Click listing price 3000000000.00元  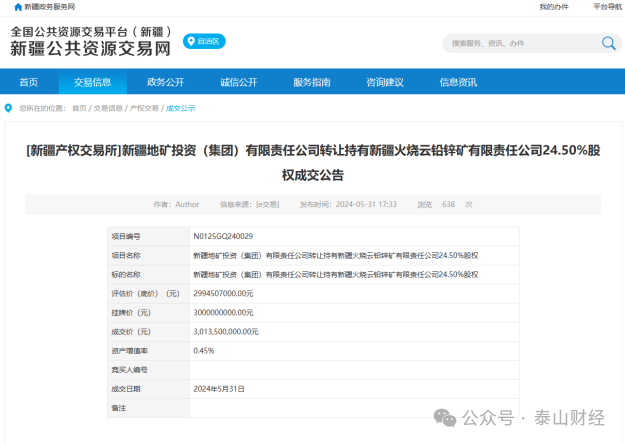pos(223,313)
